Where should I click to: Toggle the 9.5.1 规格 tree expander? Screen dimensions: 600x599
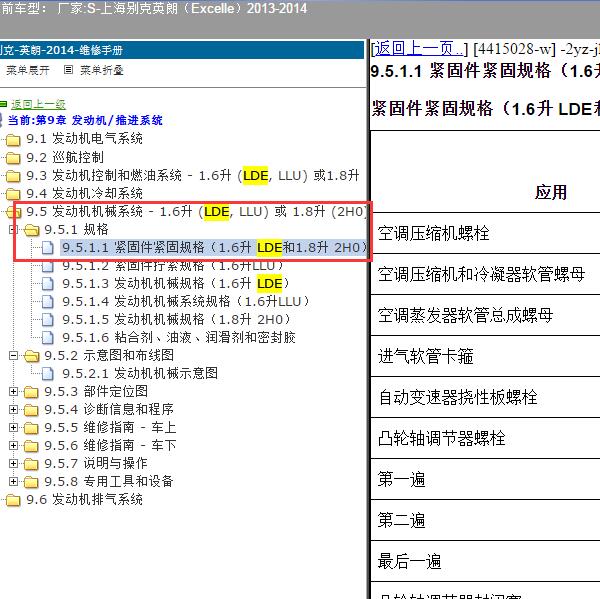point(12,229)
